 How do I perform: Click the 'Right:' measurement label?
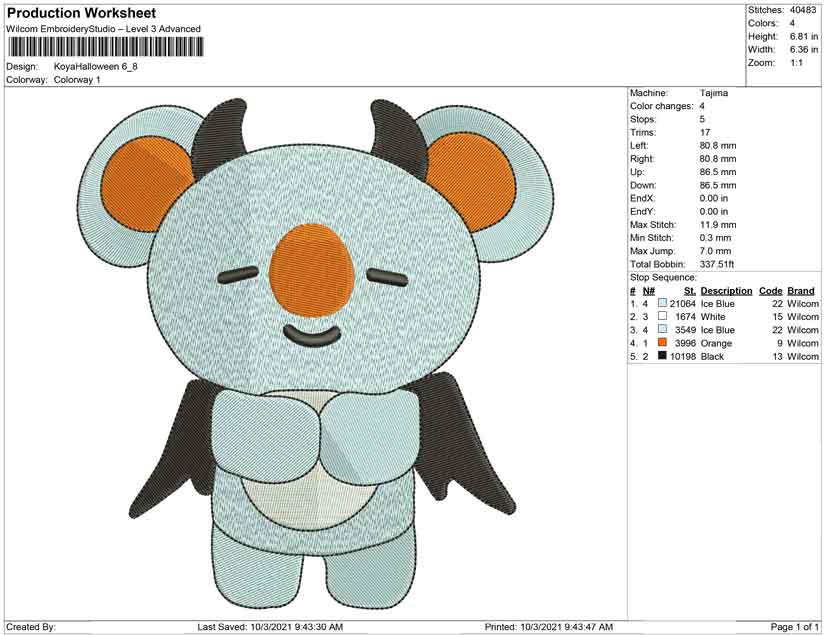641,159
